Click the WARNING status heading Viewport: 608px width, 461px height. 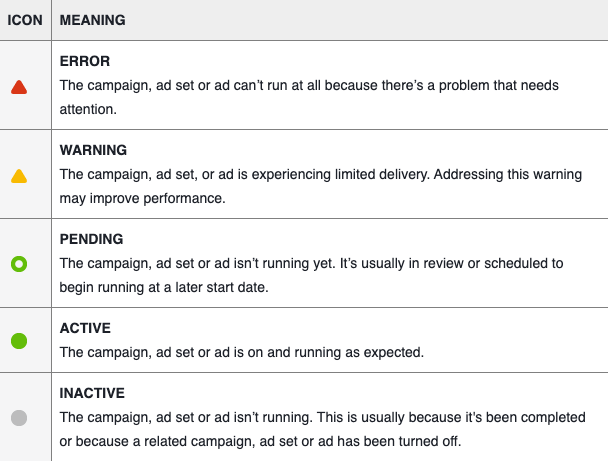(93, 150)
